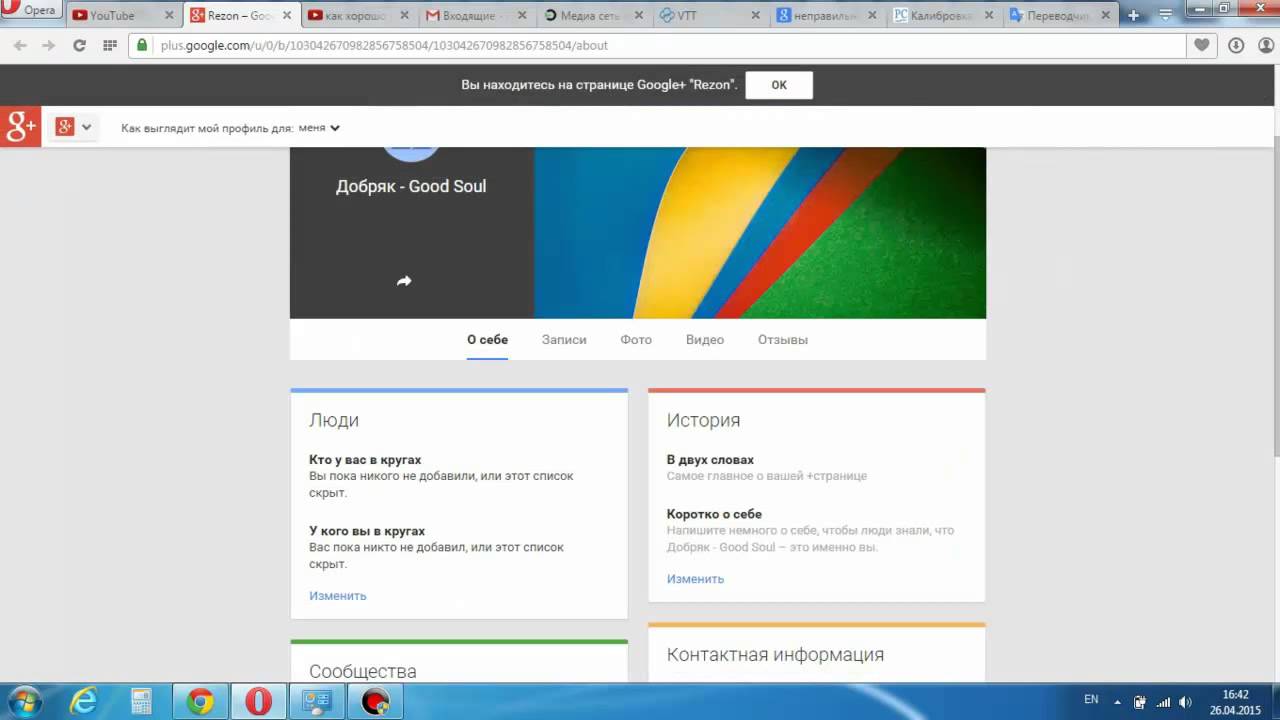Open the tab list menu icon
Viewport: 1280px width, 720px height.
point(1165,15)
